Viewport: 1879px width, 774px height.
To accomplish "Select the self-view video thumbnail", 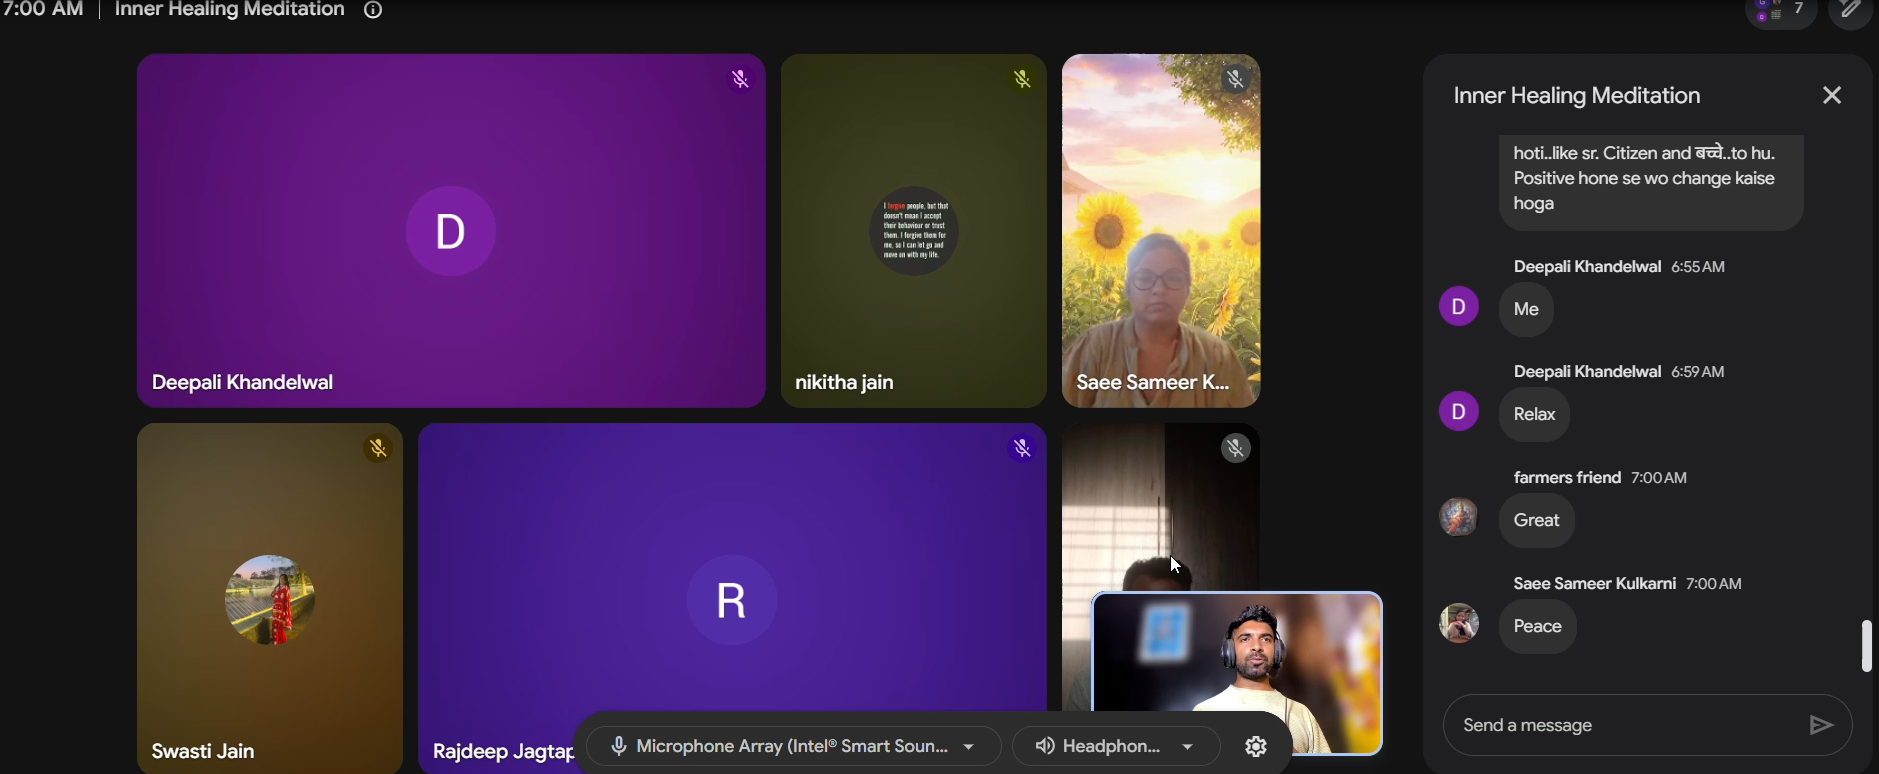I will coord(1237,673).
